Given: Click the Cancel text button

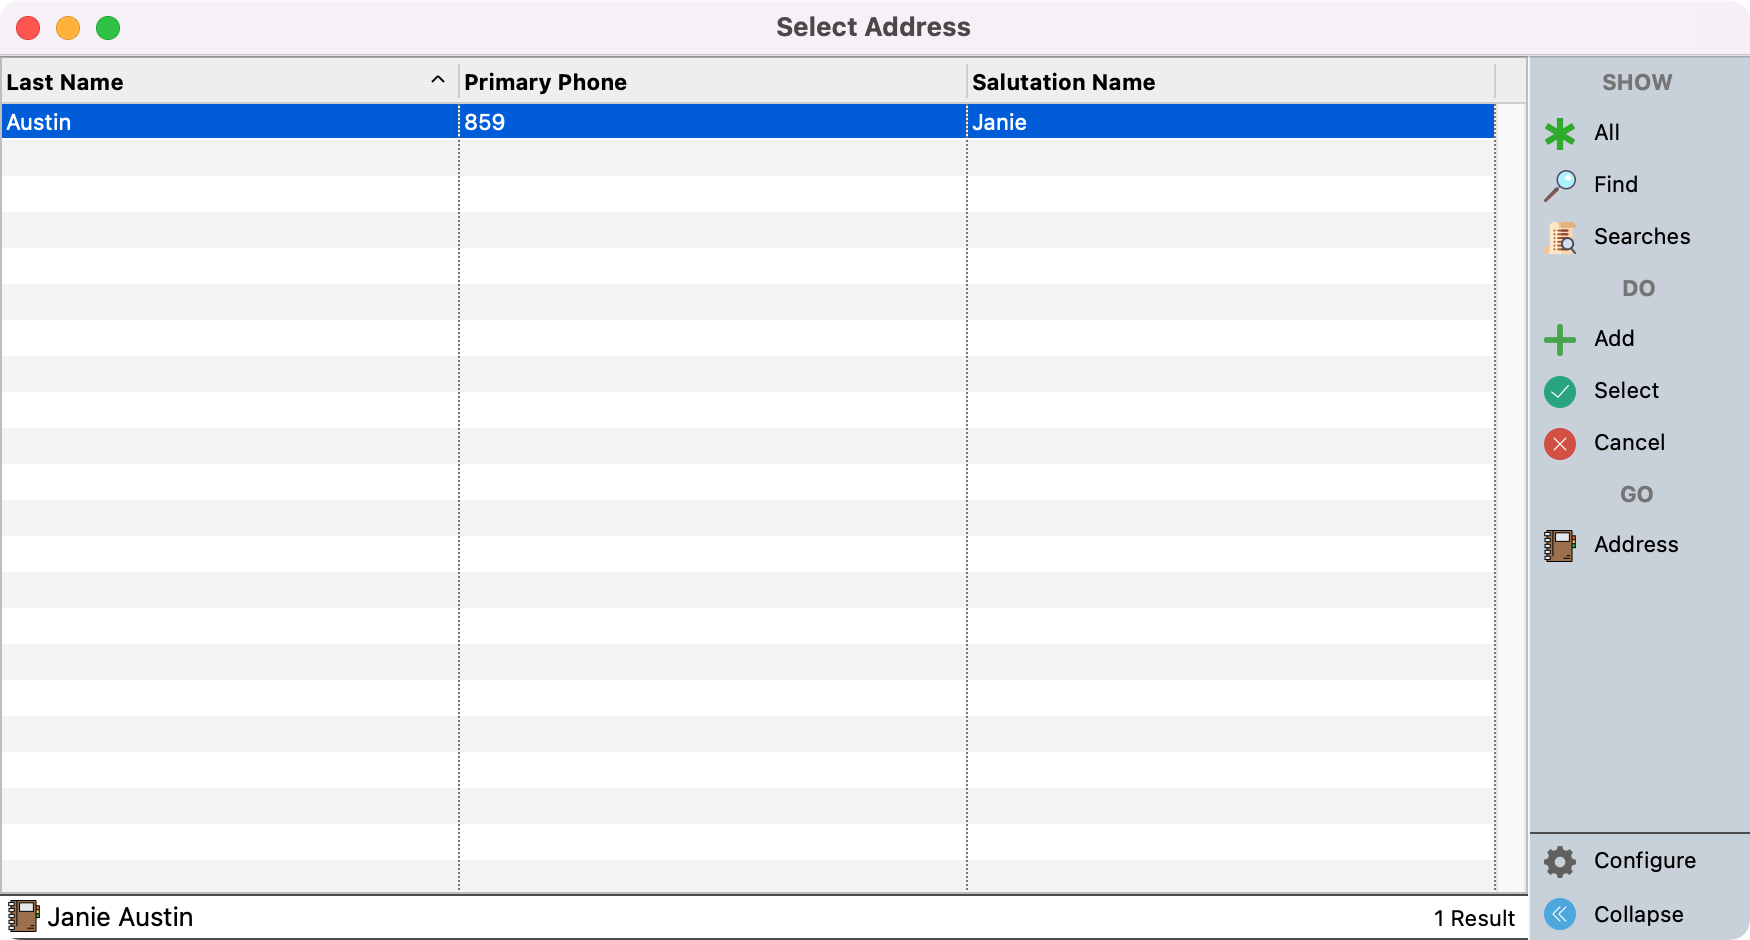Looking at the screenshot, I should (x=1629, y=443).
